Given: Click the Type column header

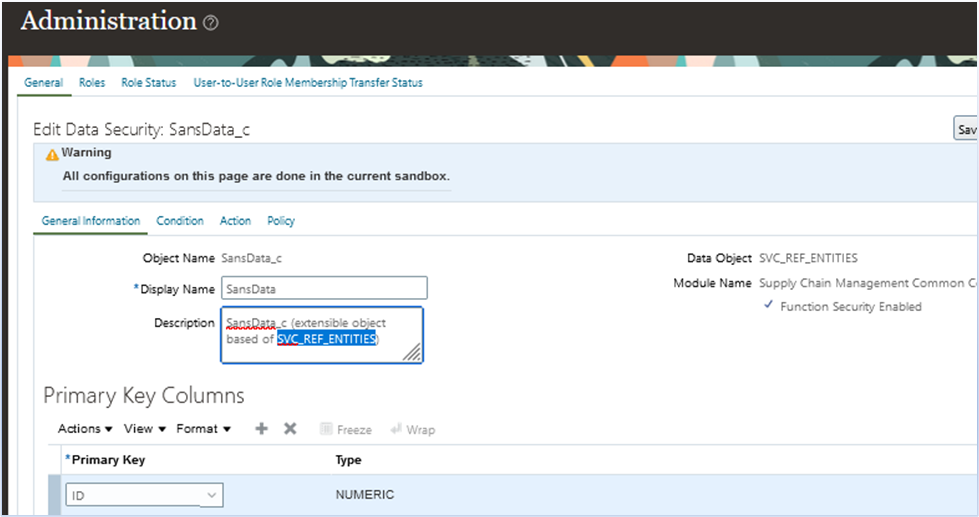Looking at the screenshot, I should pyautogui.click(x=348, y=460).
